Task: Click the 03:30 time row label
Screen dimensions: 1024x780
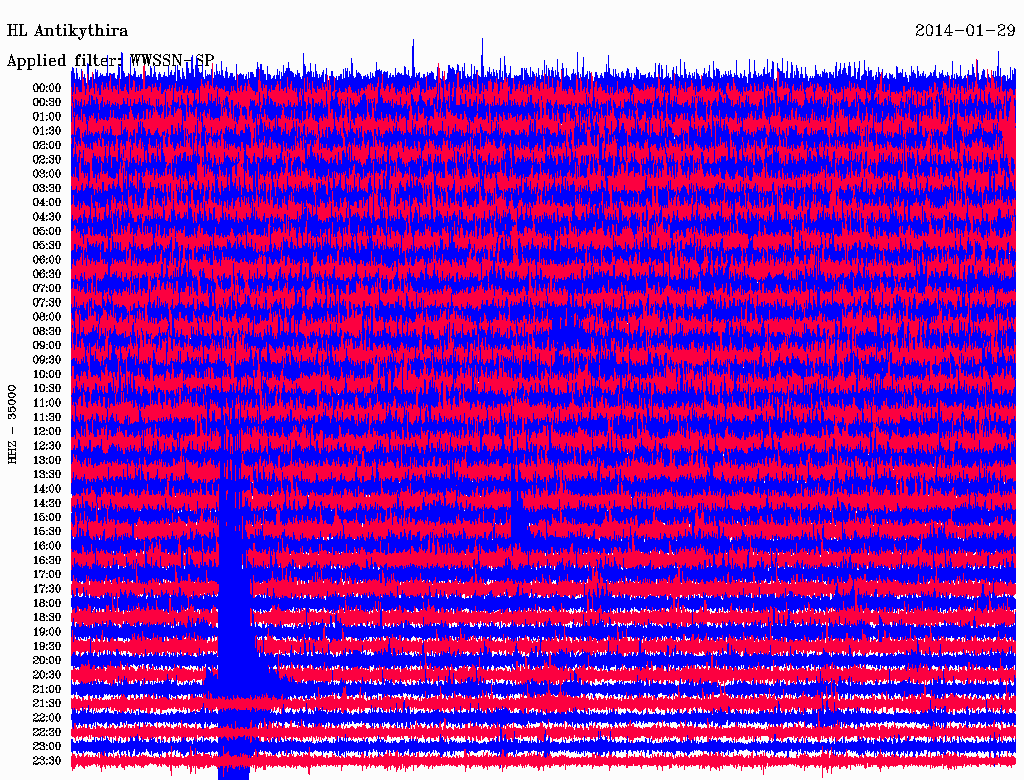Action: pyautogui.click(x=46, y=188)
